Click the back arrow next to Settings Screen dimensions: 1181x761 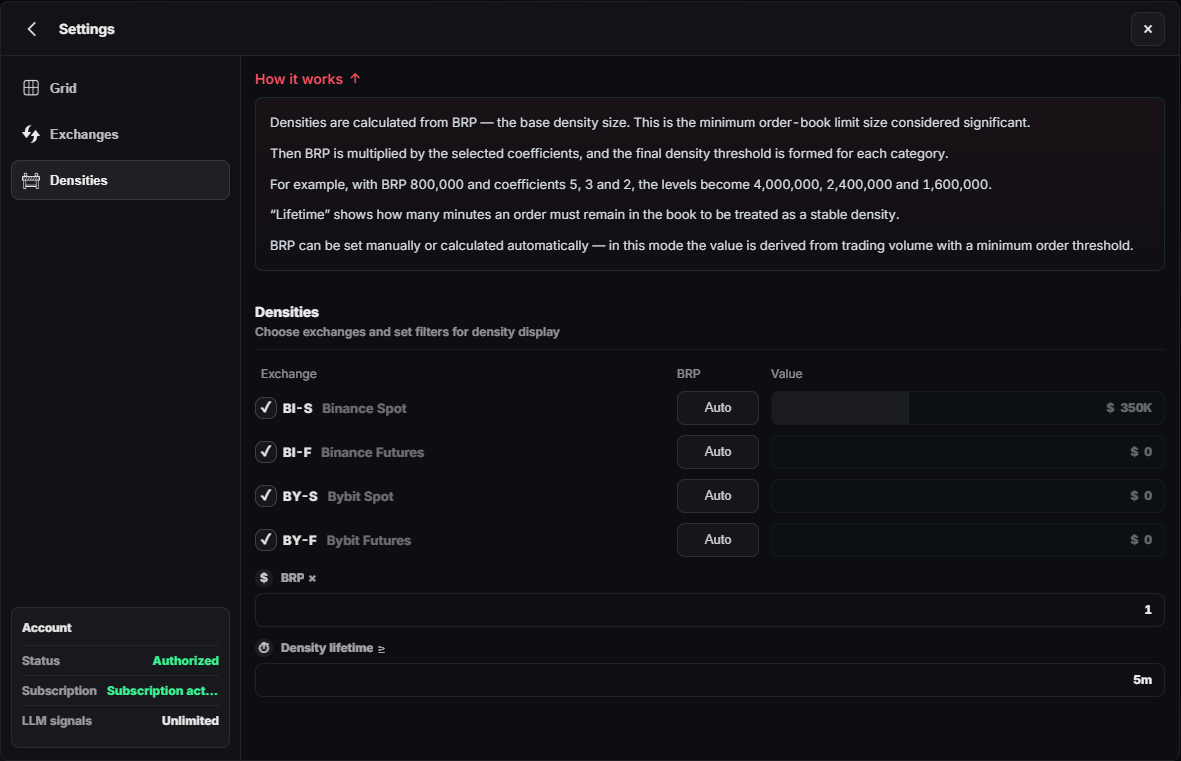pyautogui.click(x=32, y=29)
